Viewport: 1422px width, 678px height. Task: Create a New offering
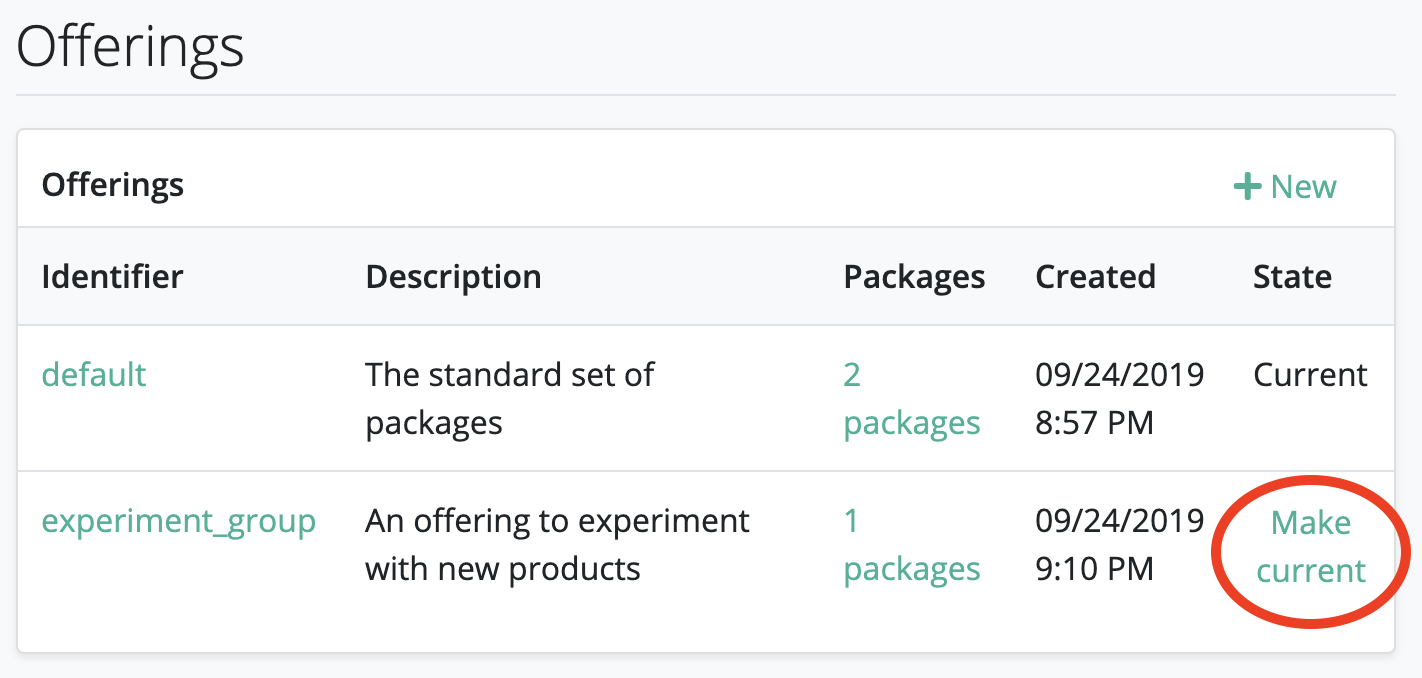click(1286, 187)
